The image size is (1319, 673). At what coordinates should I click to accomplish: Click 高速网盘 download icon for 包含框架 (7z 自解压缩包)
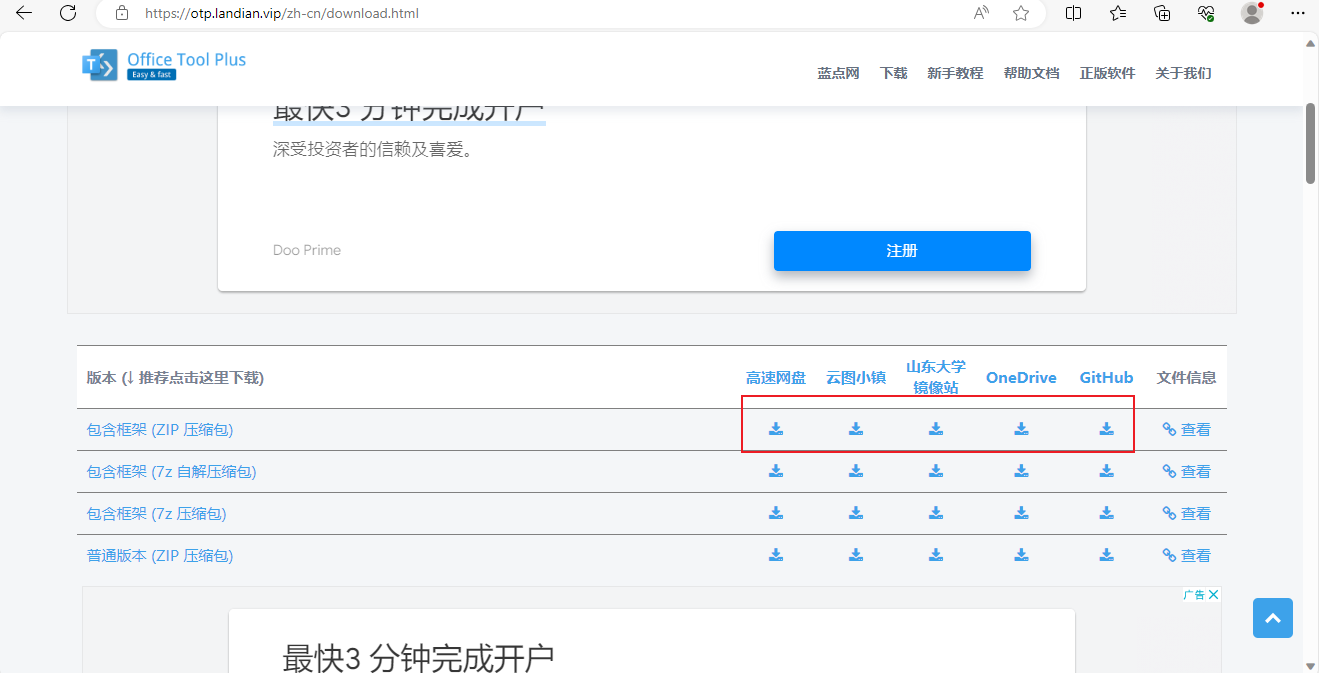[x=776, y=471]
